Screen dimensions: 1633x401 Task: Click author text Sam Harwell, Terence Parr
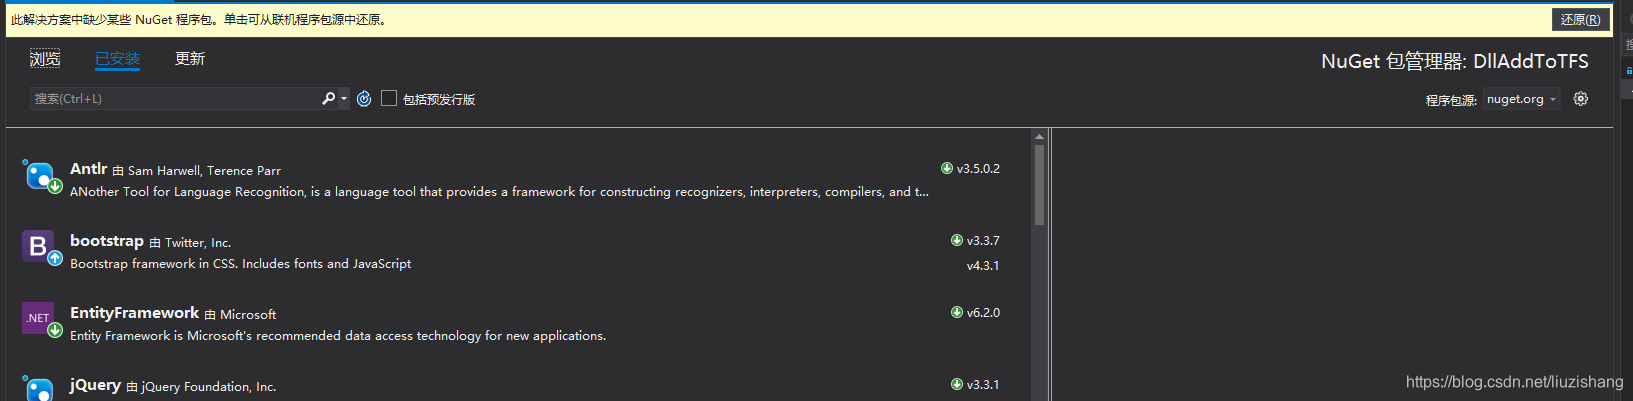[x=204, y=171]
